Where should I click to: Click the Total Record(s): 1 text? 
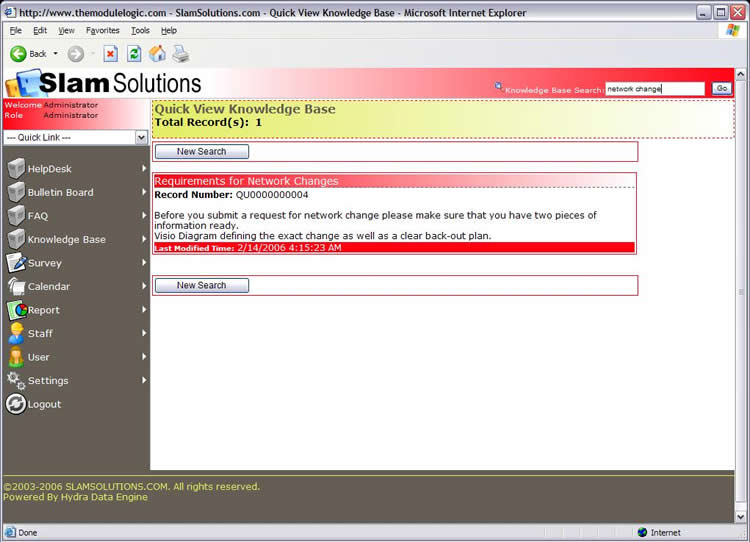point(208,122)
